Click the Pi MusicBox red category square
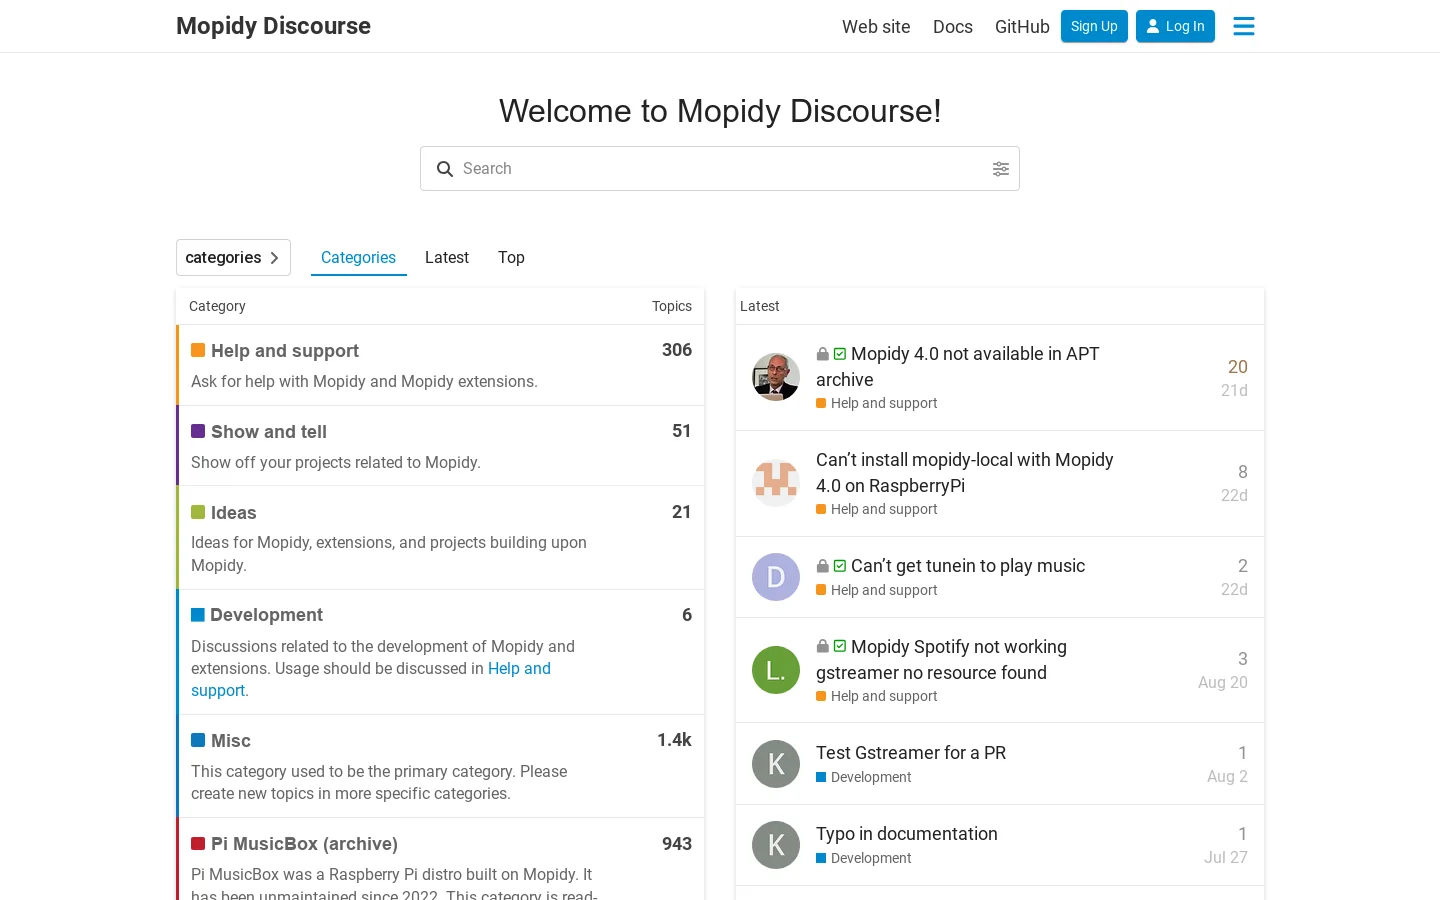 (x=198, y=843)
